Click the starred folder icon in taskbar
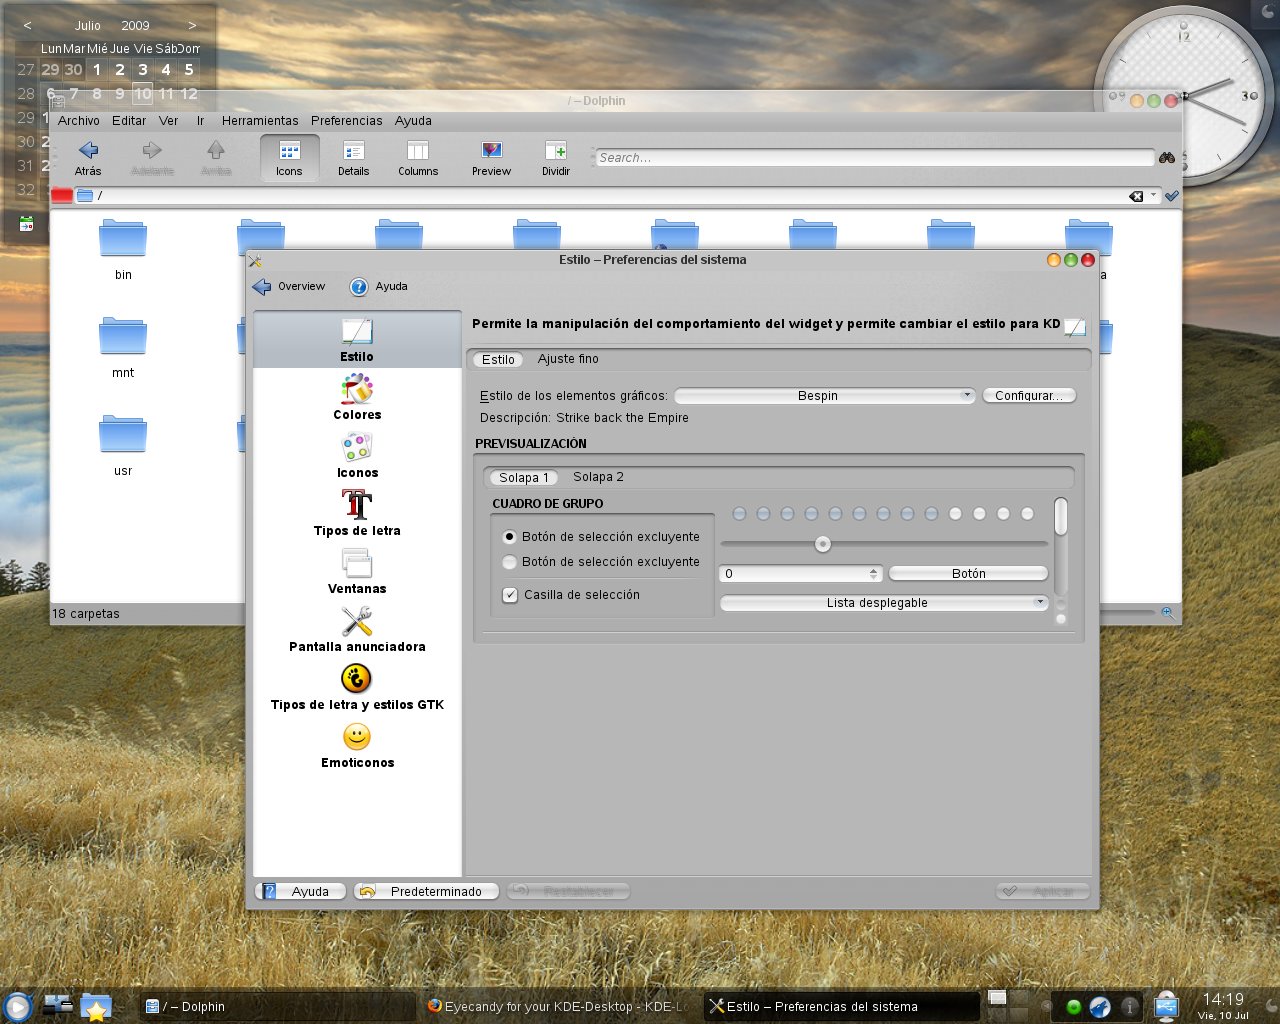Viewport: 1280px width, 1024px height. [96, 1007]
